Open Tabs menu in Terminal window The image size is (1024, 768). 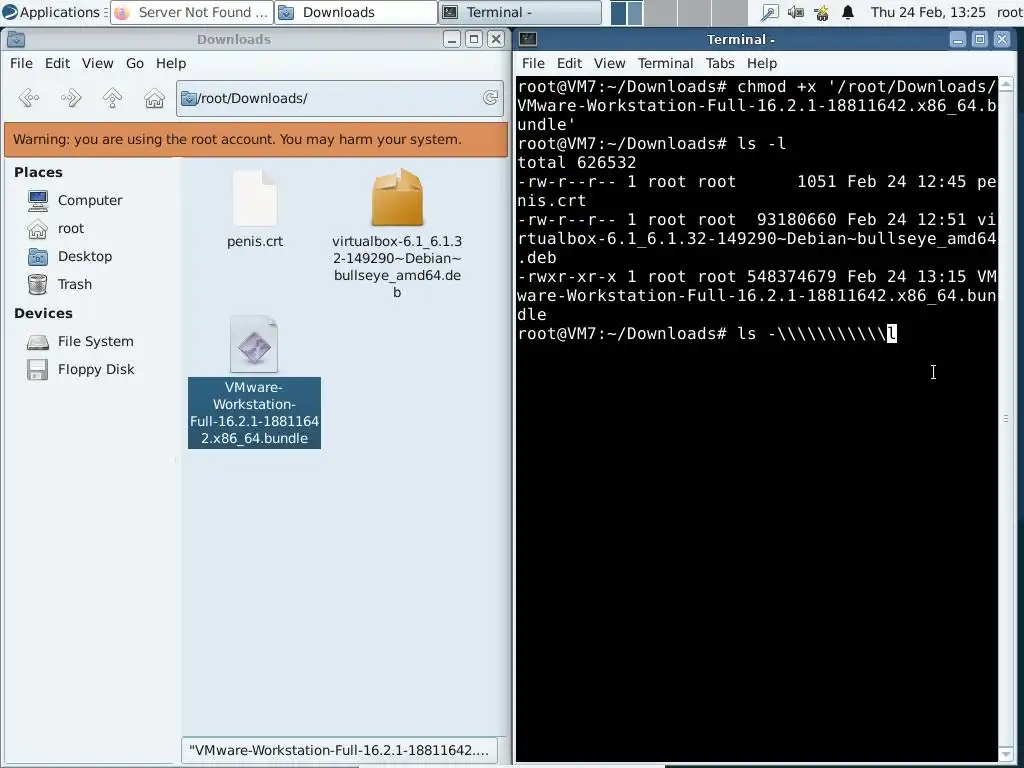pyautogui.click(x=720, y=63)
